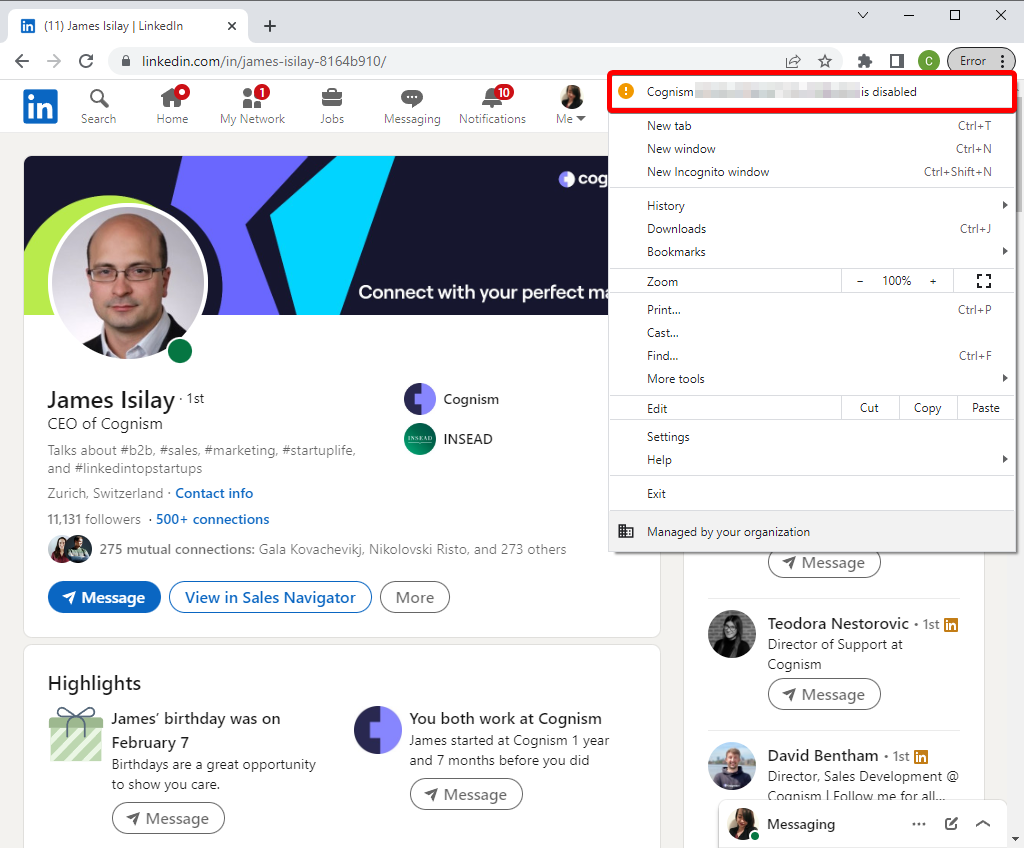This screenshot has height=848, width=1024.
Task: Go to LinkedIn Home
Action: (172, 106)
